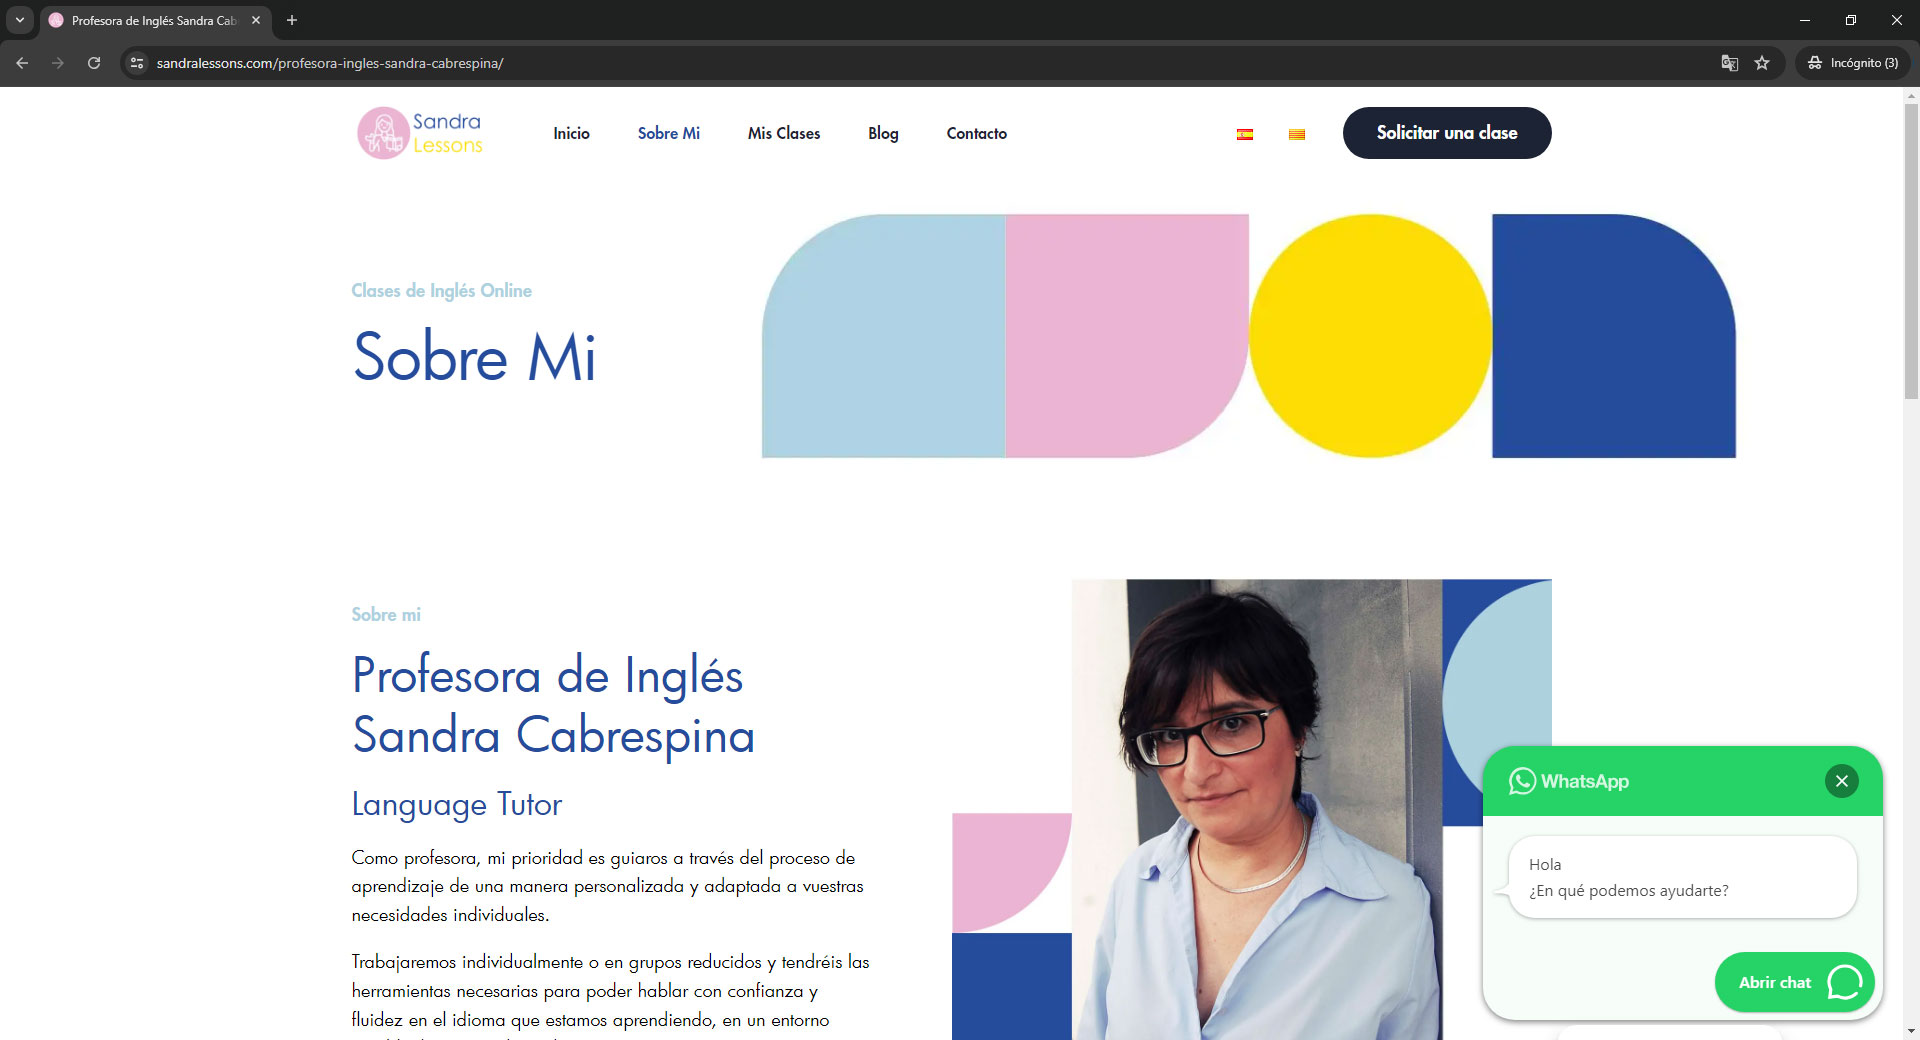Viewport: 1920px width, 1040px height.
Task: View site information icon in address bar
Action: click(x=137, y=63)
